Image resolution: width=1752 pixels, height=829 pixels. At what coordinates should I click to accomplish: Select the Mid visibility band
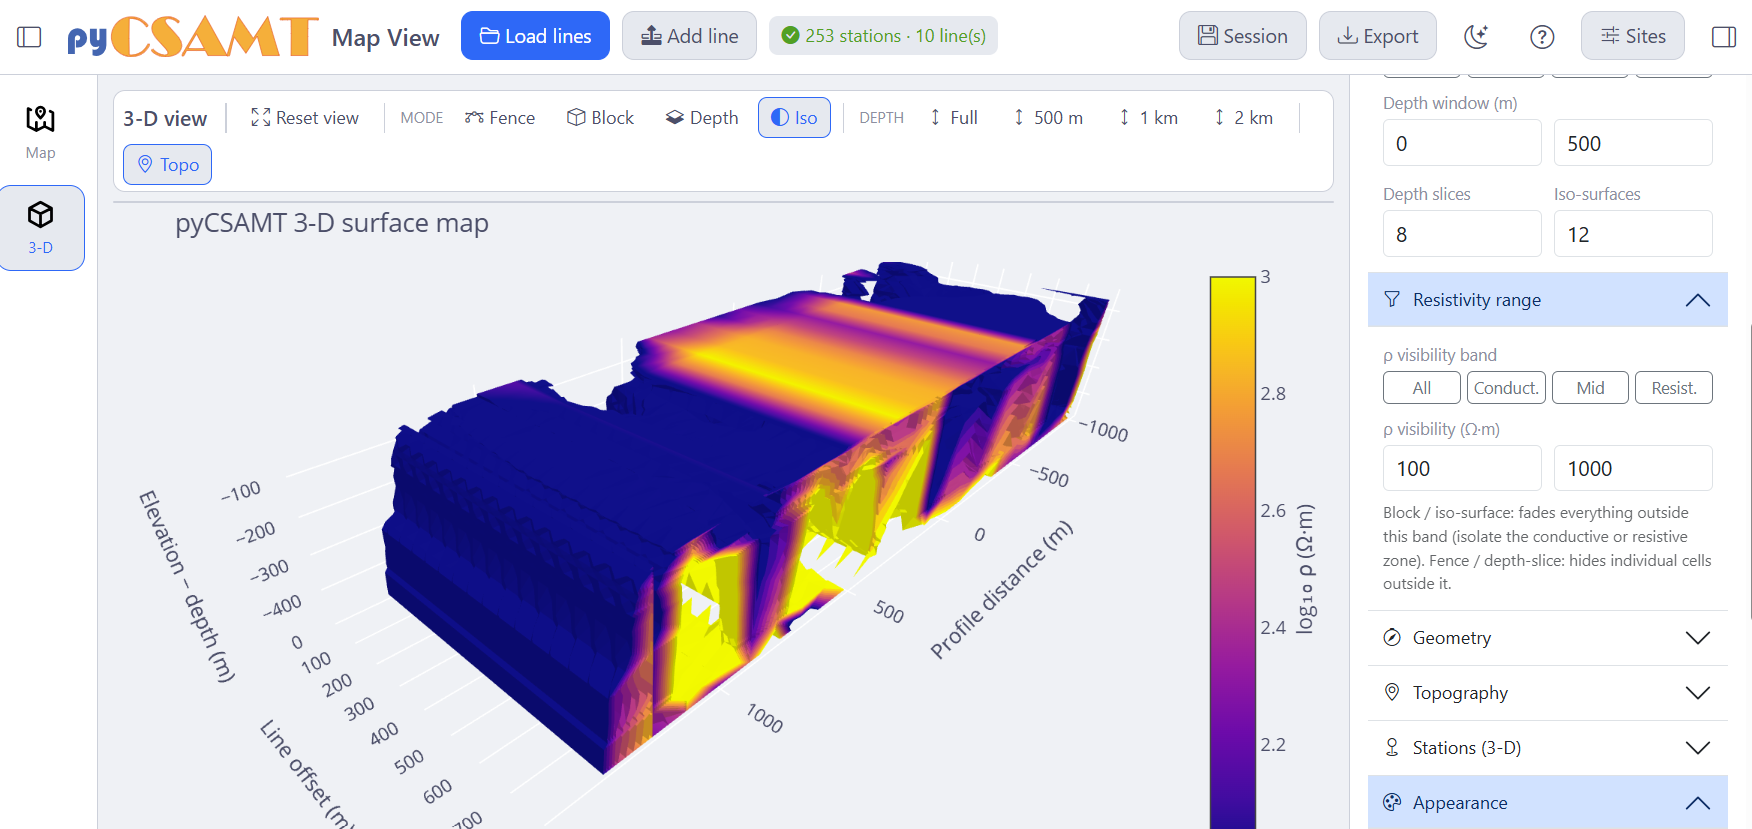(x=1590, y=388)
